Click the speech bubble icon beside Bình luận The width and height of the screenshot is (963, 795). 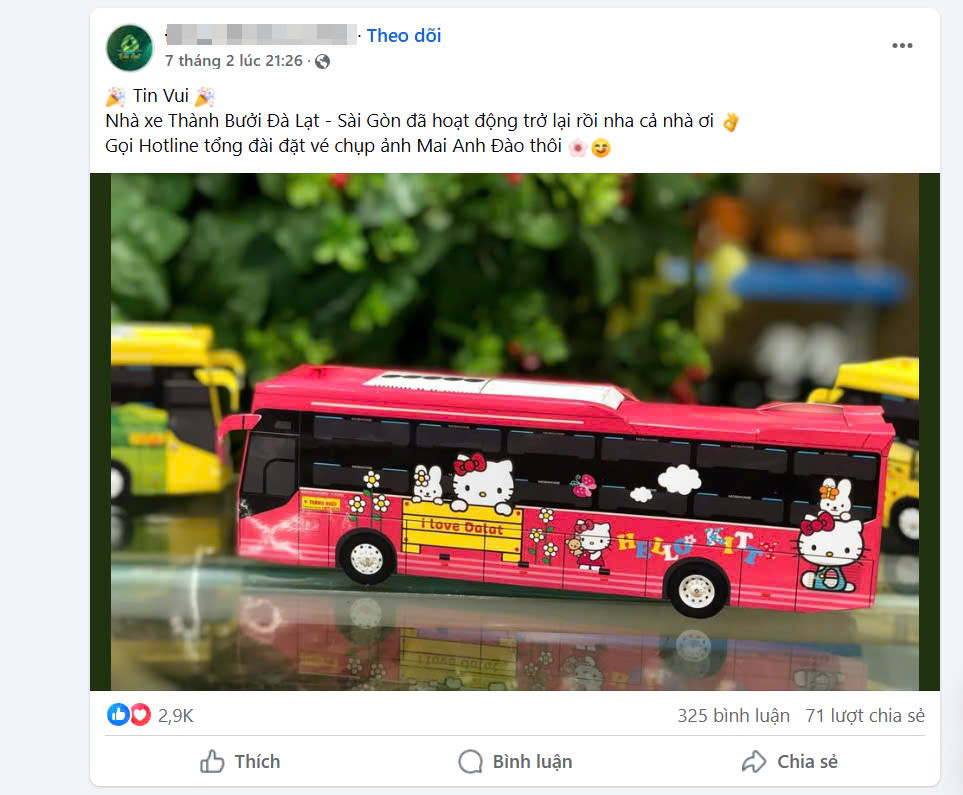(x=470, y=761)
